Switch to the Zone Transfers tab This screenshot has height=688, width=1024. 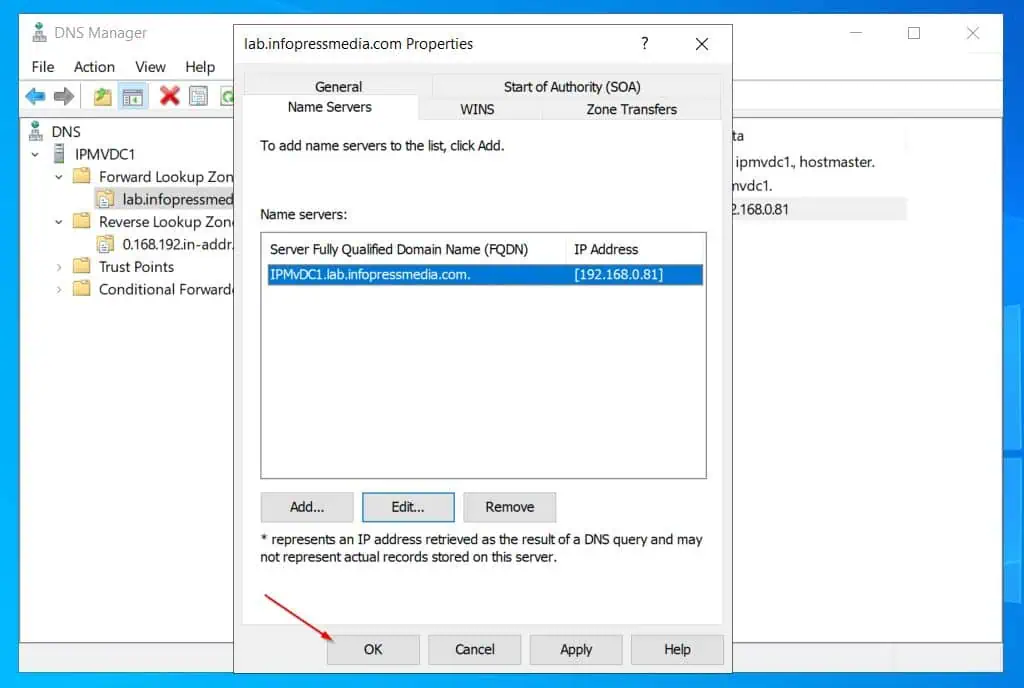632,109
